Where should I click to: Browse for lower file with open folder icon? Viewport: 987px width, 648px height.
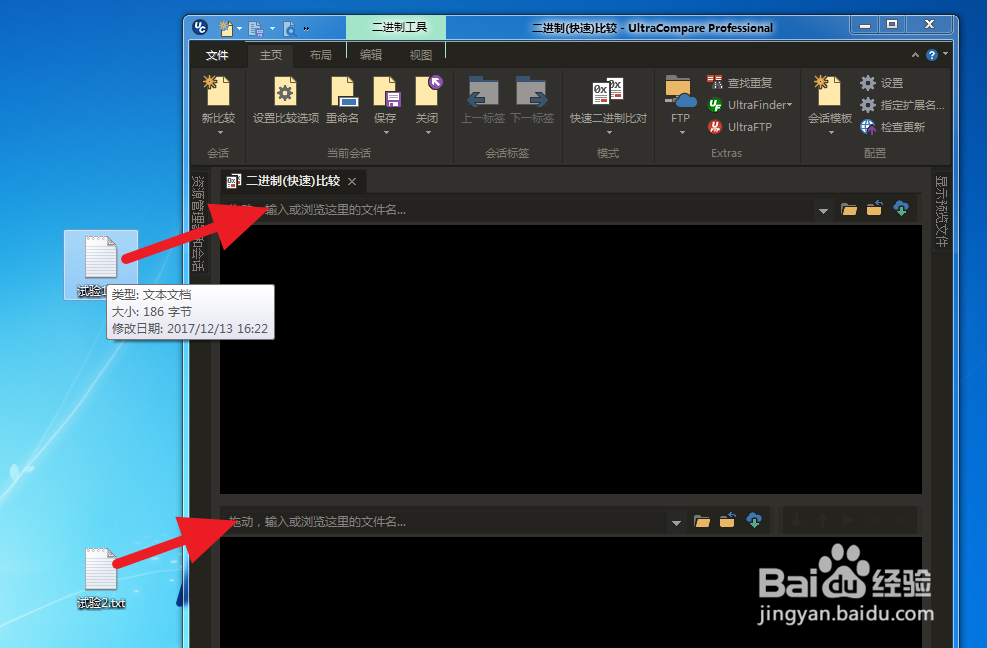click(702, 521)
